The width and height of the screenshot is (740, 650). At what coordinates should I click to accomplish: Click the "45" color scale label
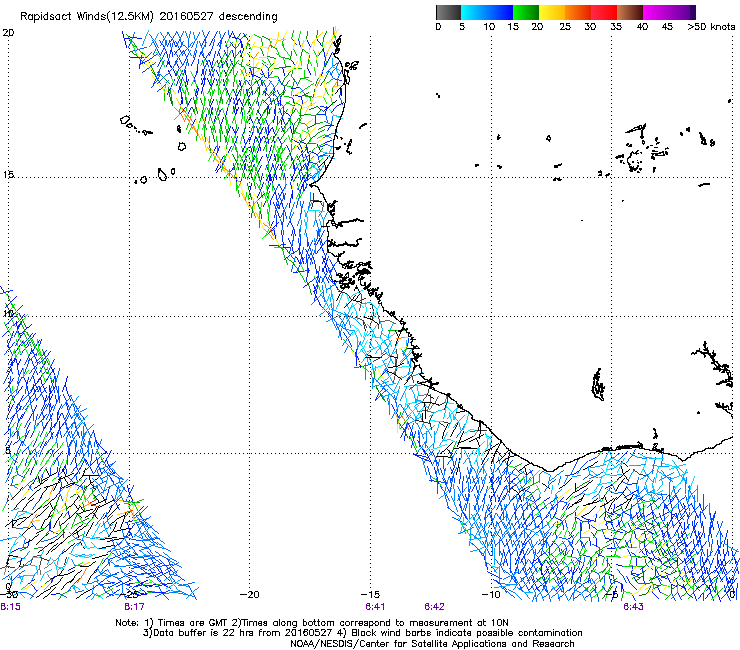(667, 27)
